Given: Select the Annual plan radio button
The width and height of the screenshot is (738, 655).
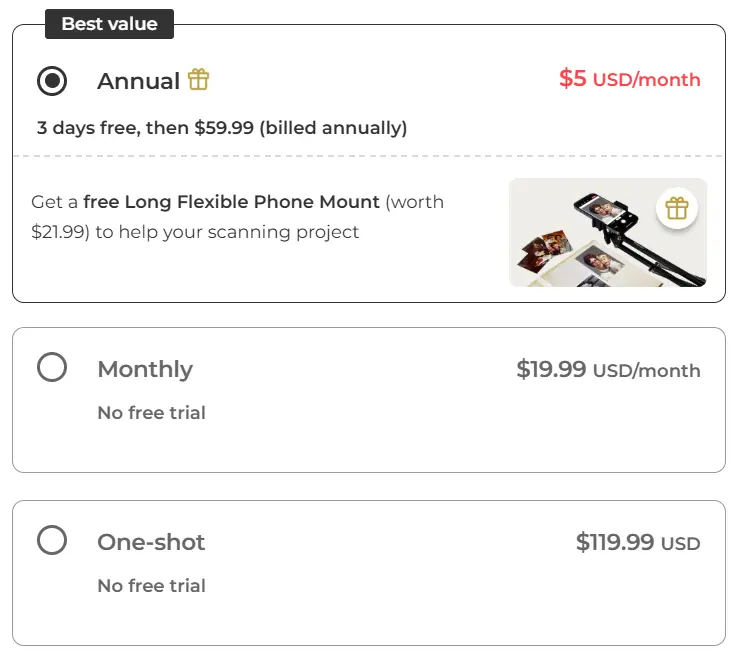Looking at the screenshot, I should pyautogui.click(x=52, y=81).
